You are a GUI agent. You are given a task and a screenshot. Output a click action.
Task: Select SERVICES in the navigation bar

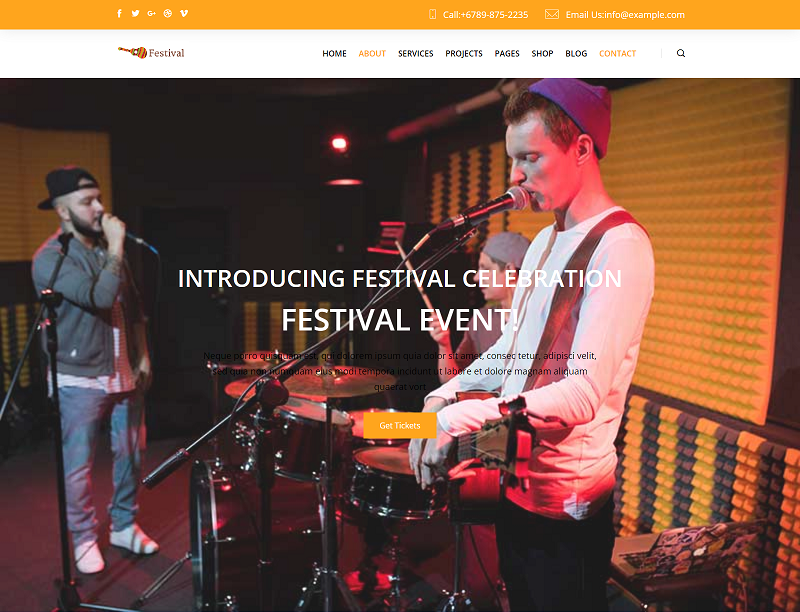[416, 54]
